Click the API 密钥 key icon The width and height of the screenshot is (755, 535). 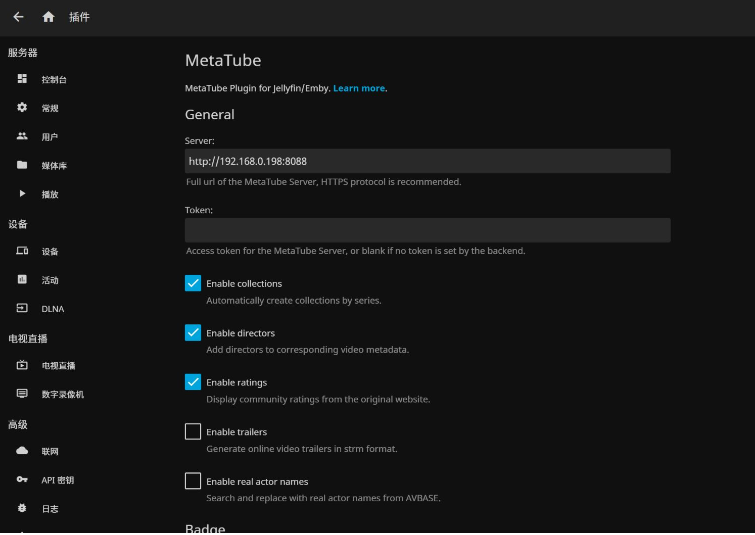point(22,480)
